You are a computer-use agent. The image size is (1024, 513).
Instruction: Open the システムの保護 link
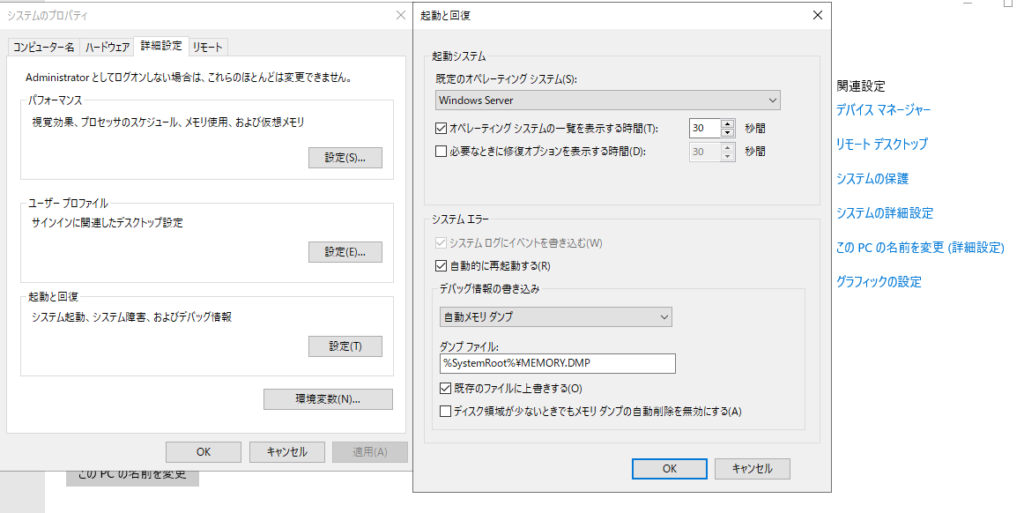coord(872,179)
